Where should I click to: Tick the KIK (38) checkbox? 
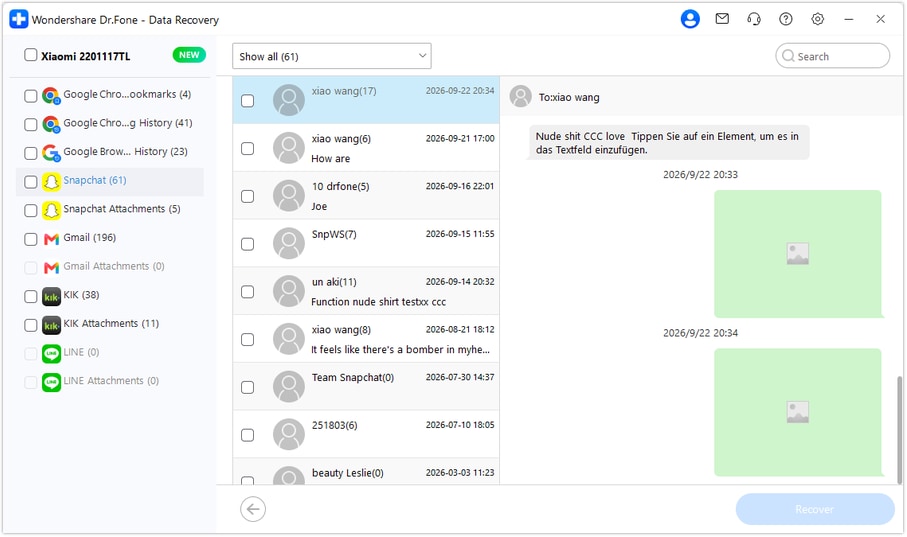pyautogui.click(x=31, y=296)
